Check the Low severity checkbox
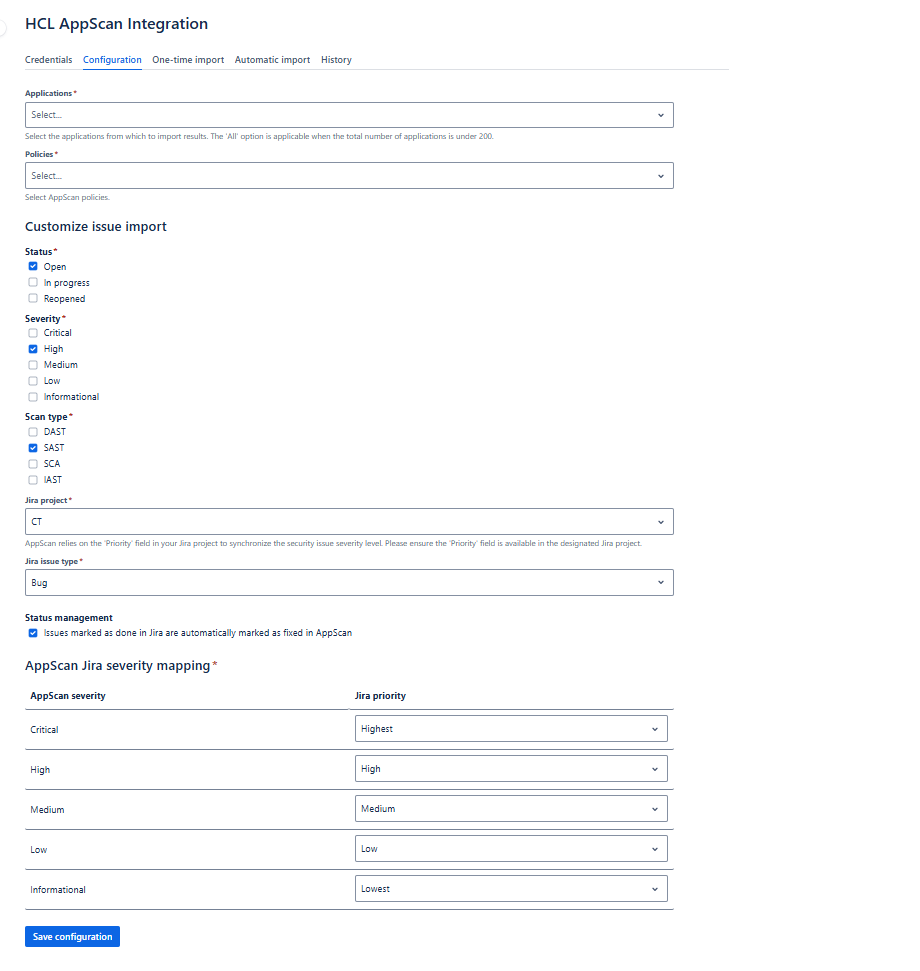The height and width of the screenshot is (971, 920). point(33,381)
